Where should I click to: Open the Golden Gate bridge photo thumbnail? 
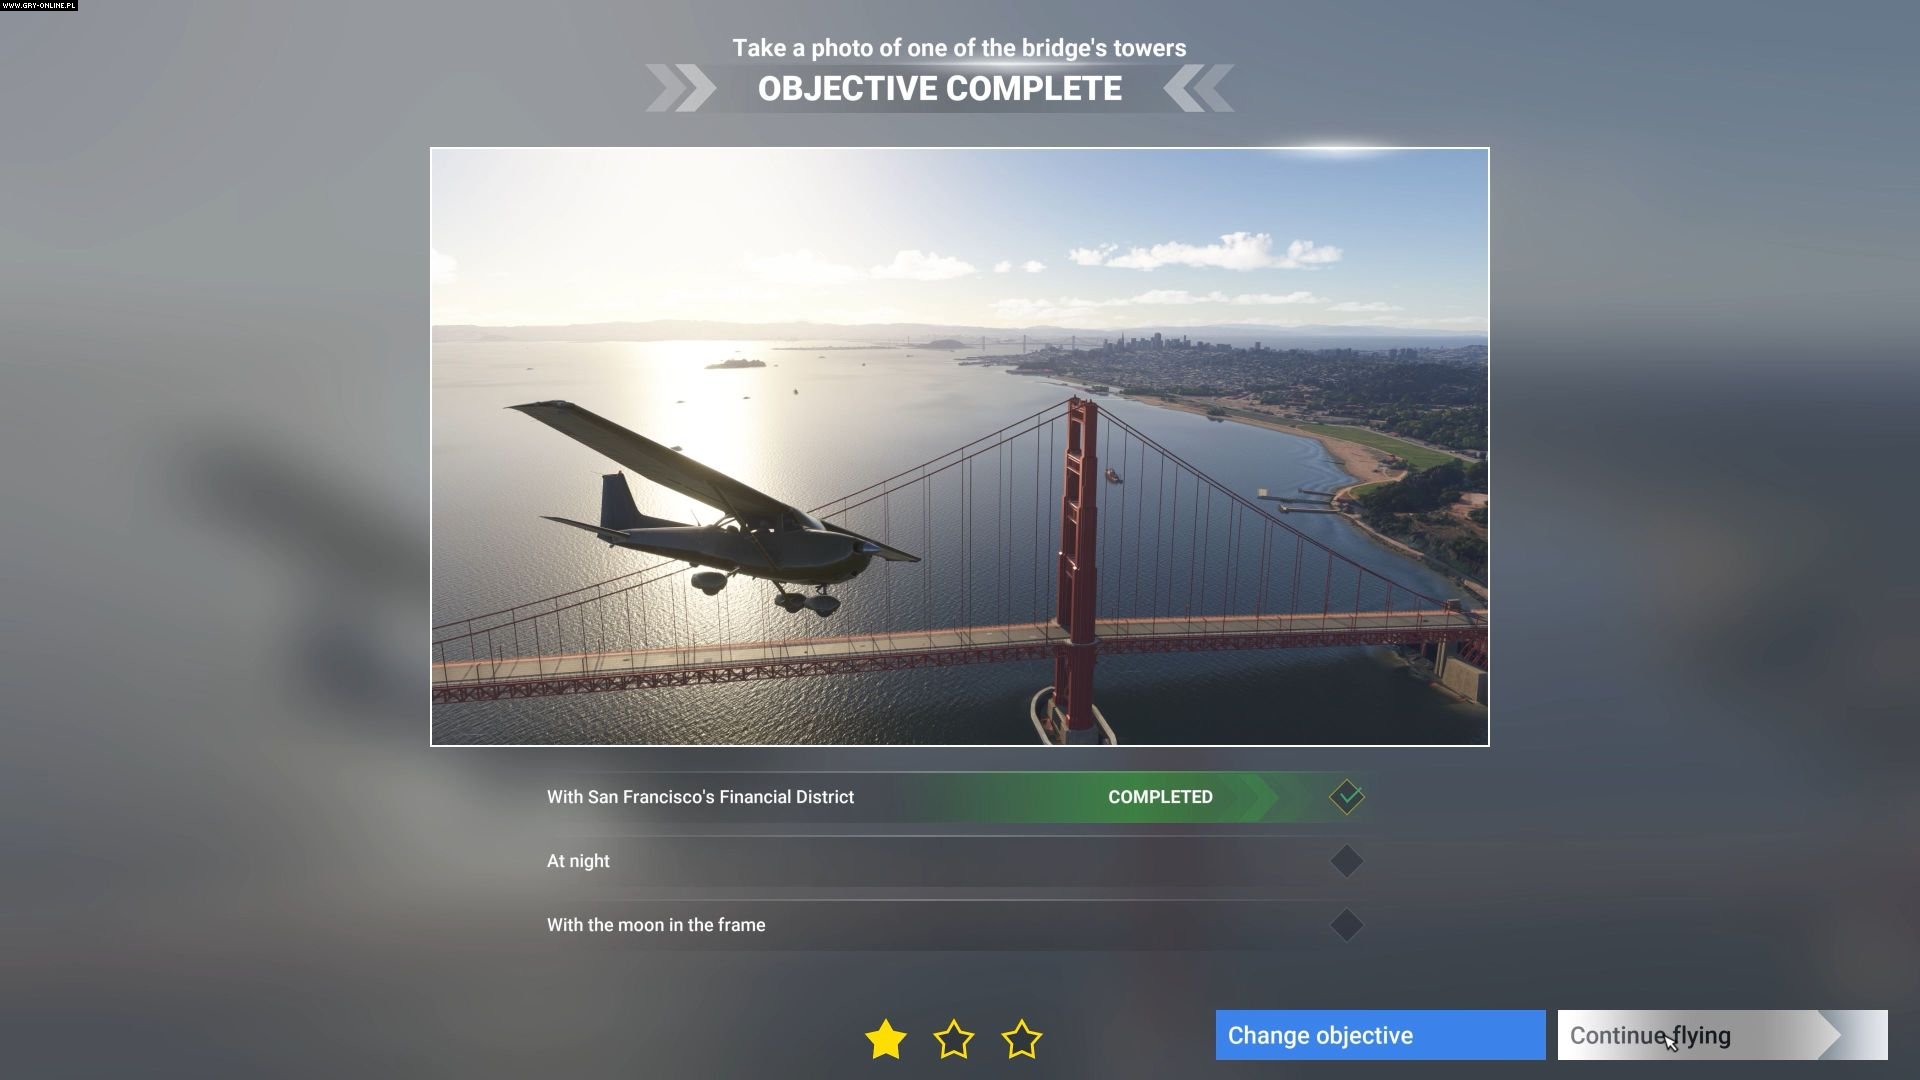click(x=960, y=447)
